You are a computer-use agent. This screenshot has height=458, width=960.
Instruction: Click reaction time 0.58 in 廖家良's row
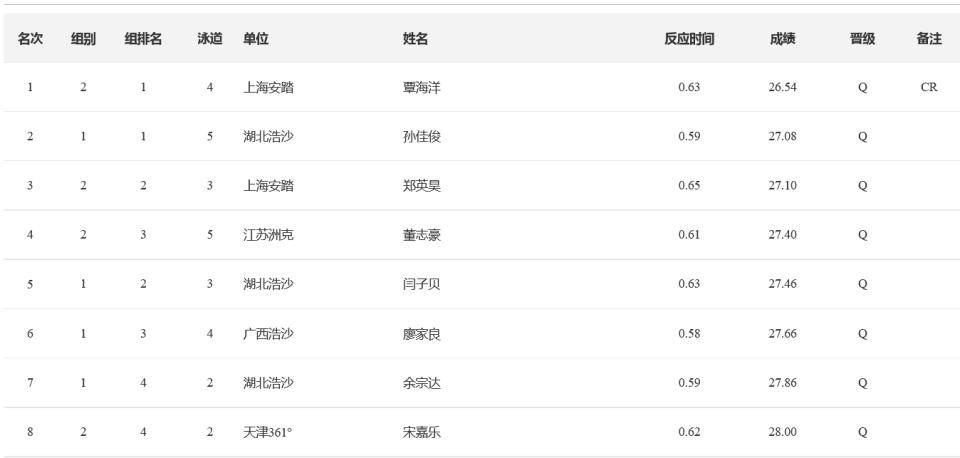689,334
